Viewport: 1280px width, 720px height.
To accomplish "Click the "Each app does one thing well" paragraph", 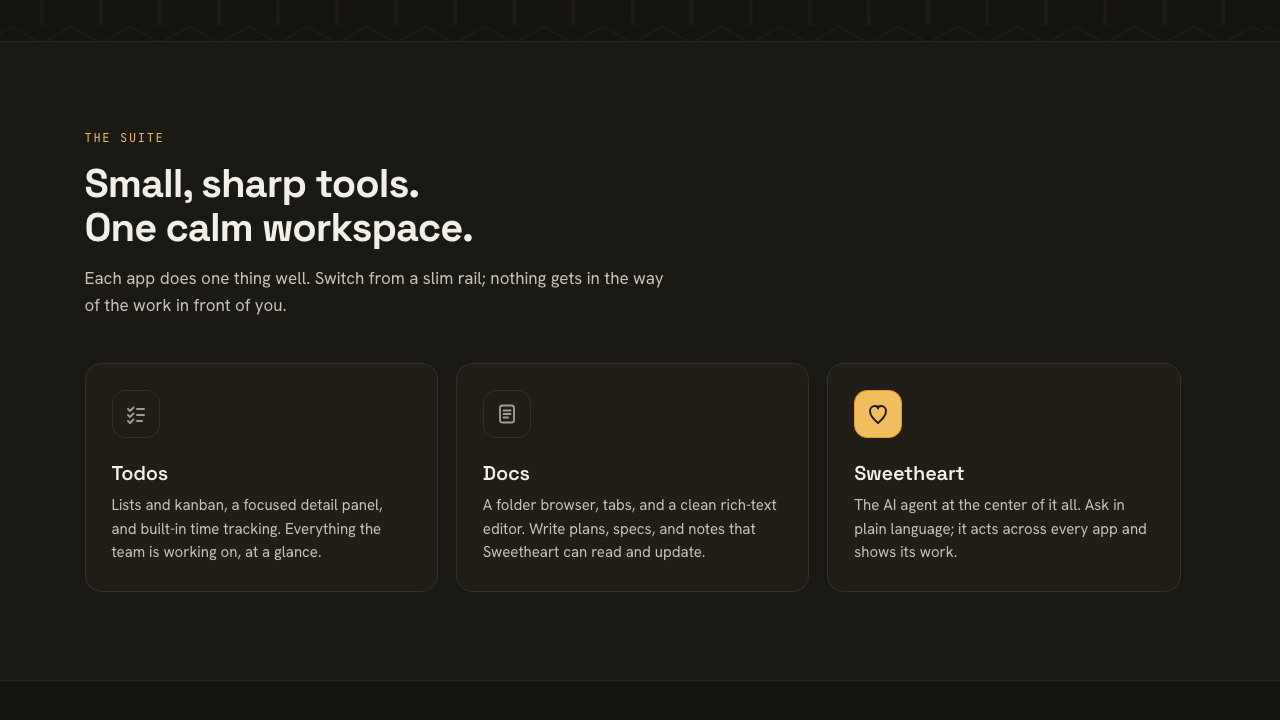I will (374, 292).
